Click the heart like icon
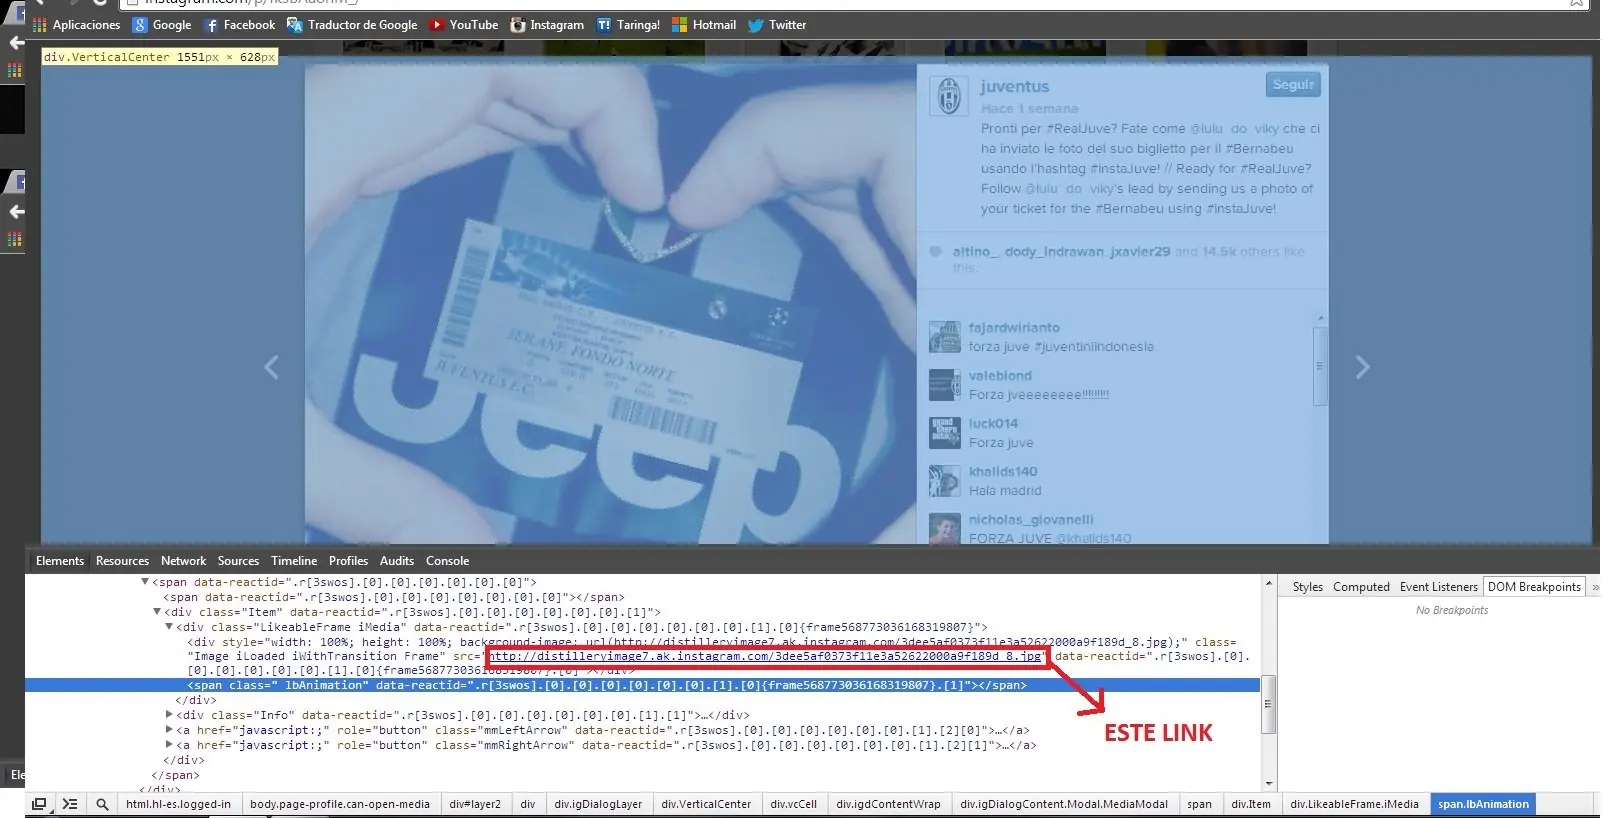The image size is (1622, 818). (x=936, y=252)
